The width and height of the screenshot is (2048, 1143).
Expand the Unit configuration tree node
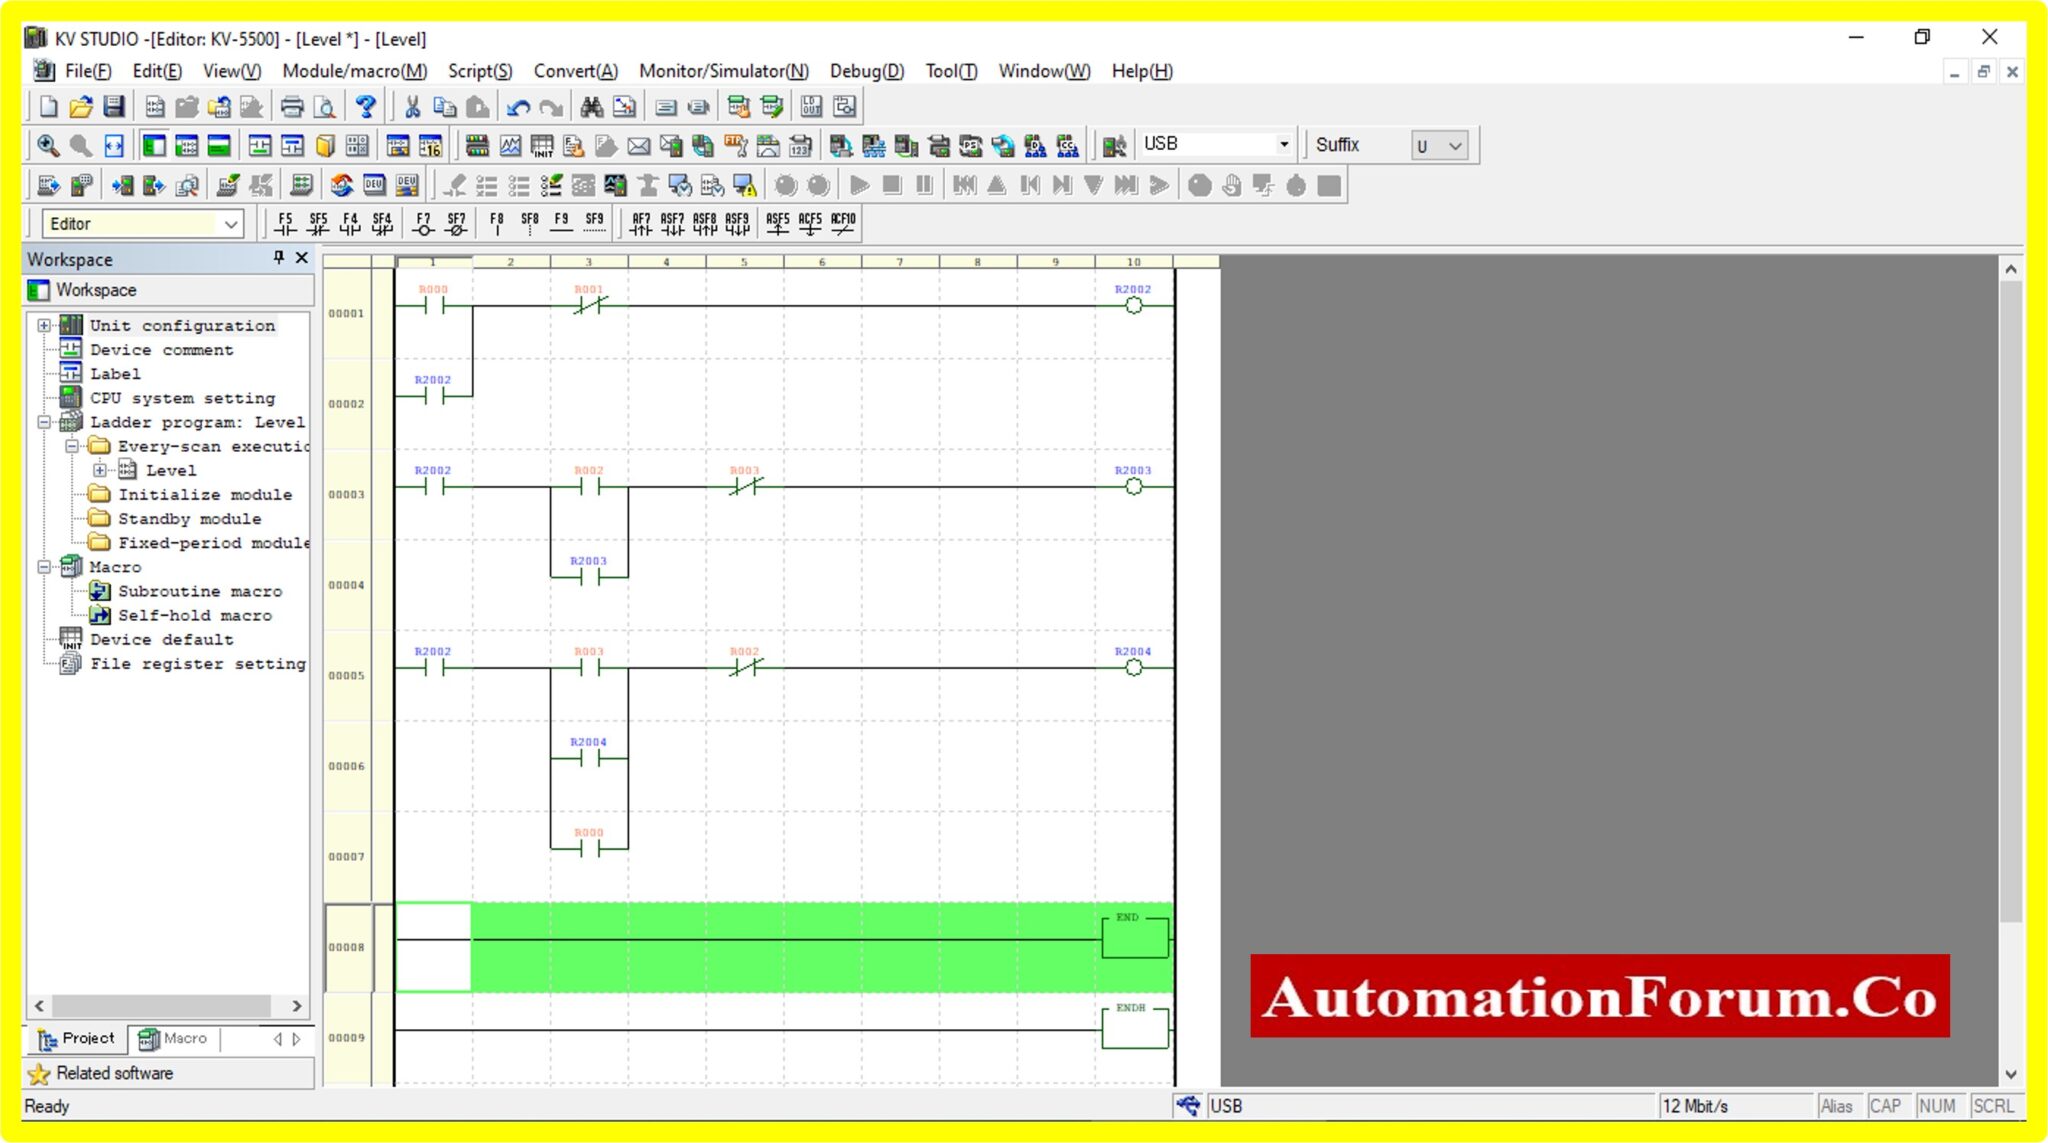42,325
